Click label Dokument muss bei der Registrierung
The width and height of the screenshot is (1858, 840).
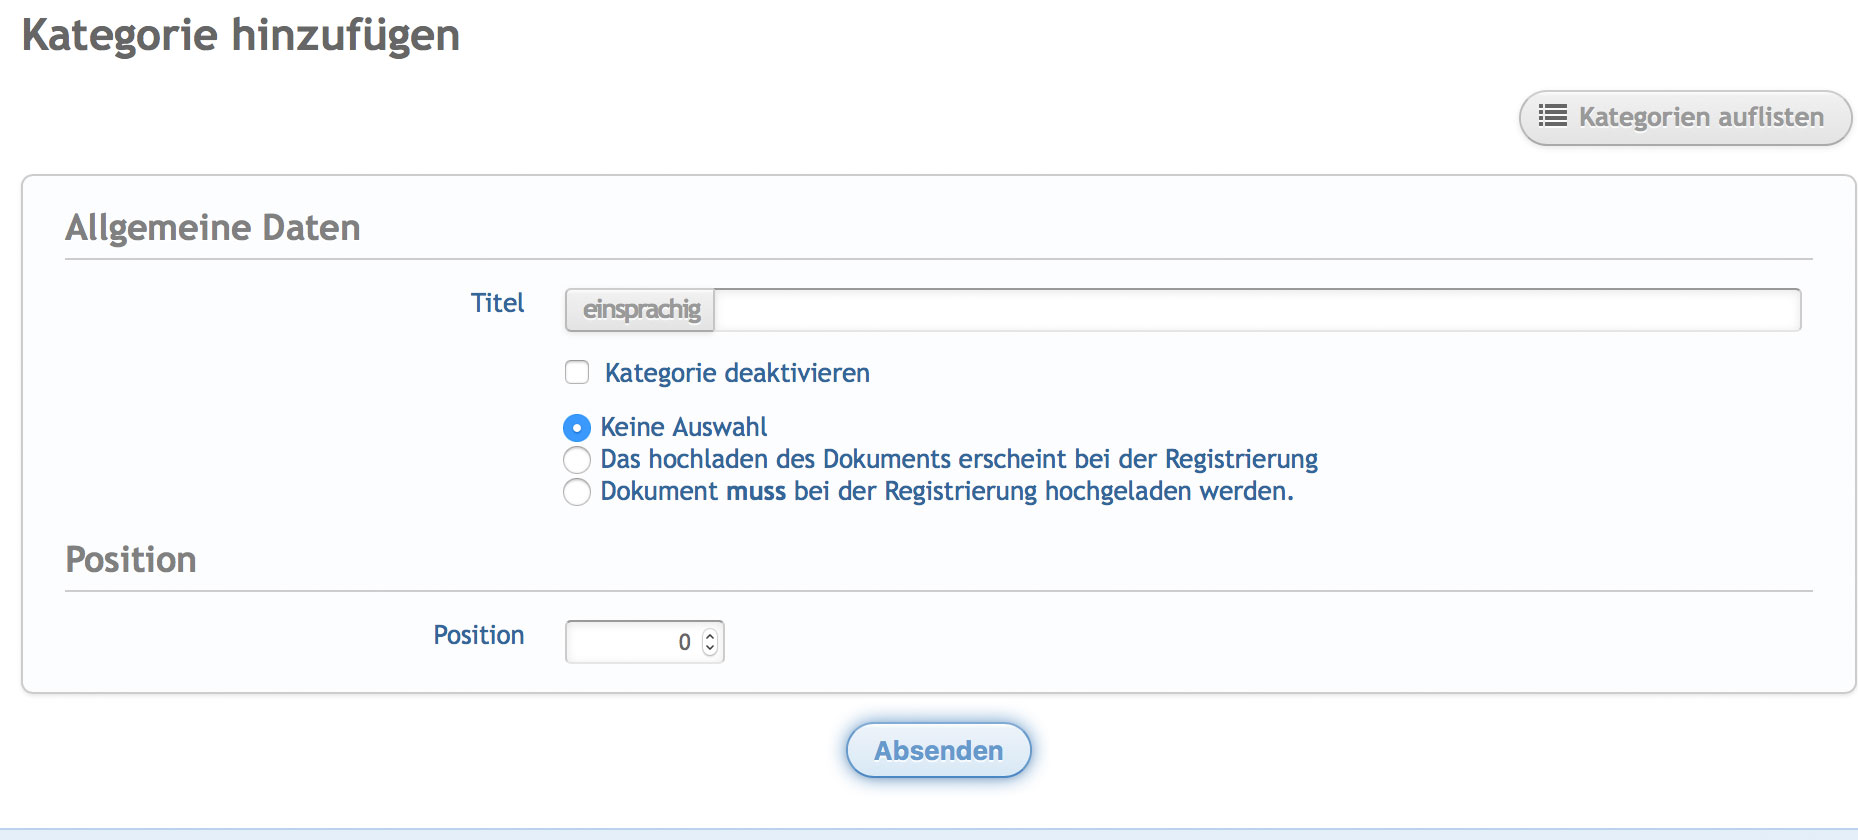coord(947,491)
